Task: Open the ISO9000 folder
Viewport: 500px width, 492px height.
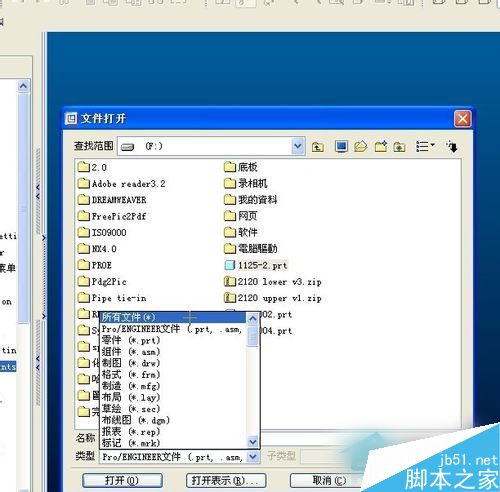Action: (102, 232)
